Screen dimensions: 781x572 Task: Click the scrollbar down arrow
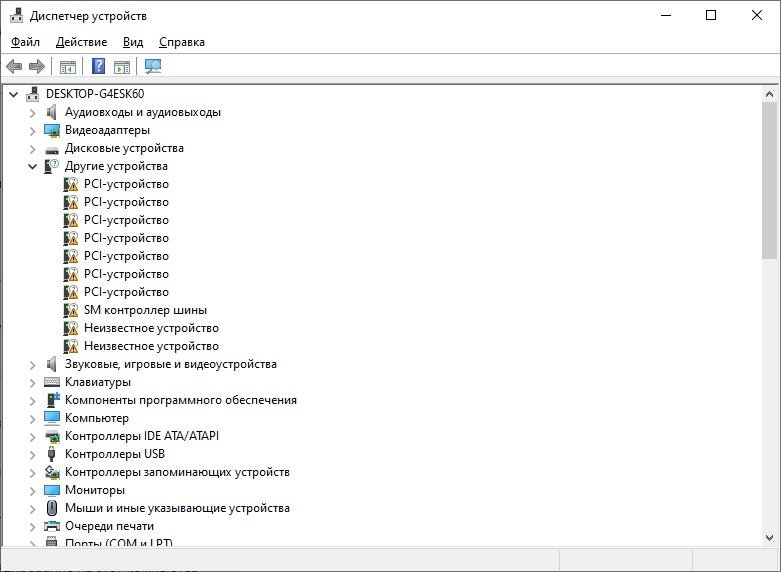769,538
